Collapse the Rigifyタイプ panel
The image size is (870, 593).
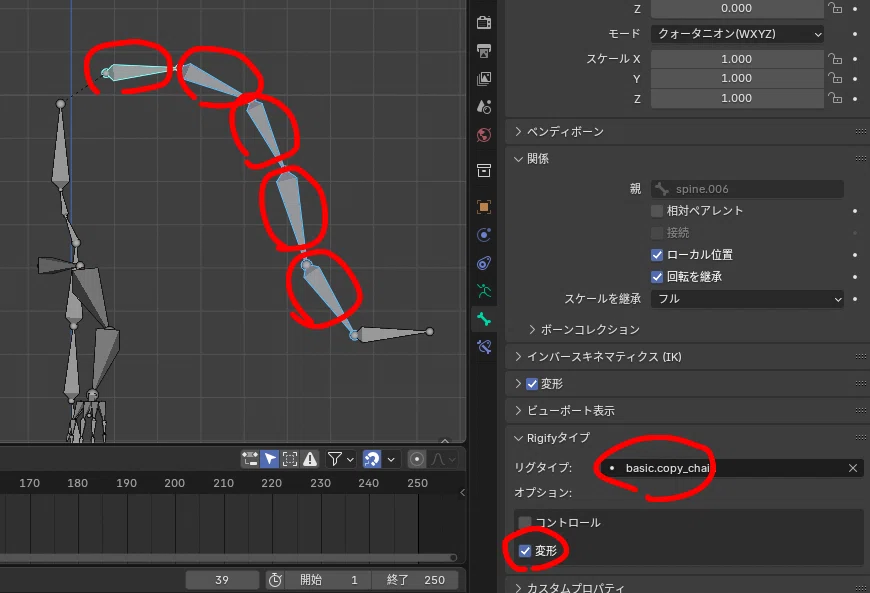click(518, 438)
